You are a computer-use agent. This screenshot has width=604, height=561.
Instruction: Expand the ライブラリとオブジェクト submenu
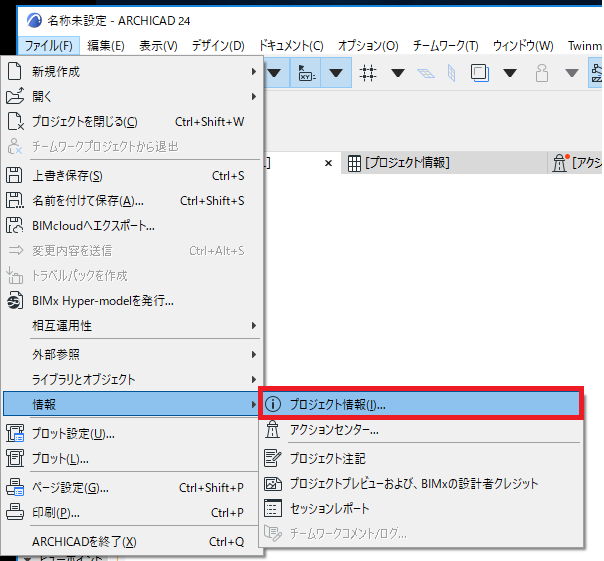pyautogui.click(x=132, y=380)
